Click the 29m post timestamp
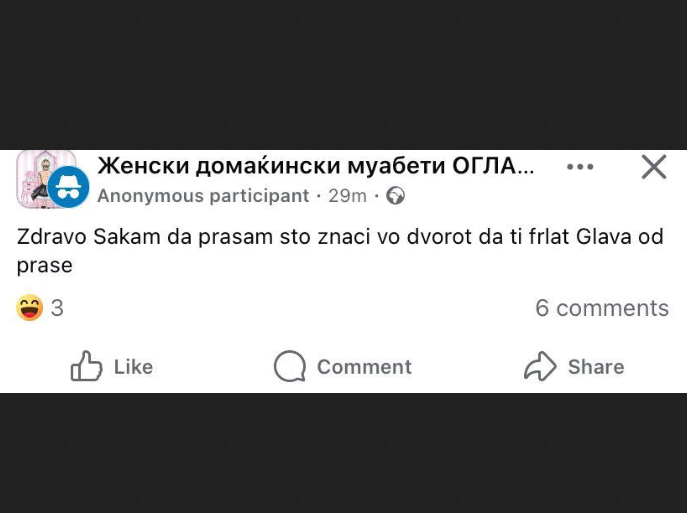 tap(347, 196)
